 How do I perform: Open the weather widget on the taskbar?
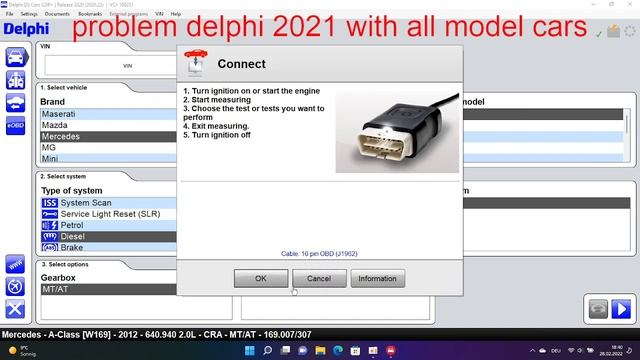click(x=22, y=351)
